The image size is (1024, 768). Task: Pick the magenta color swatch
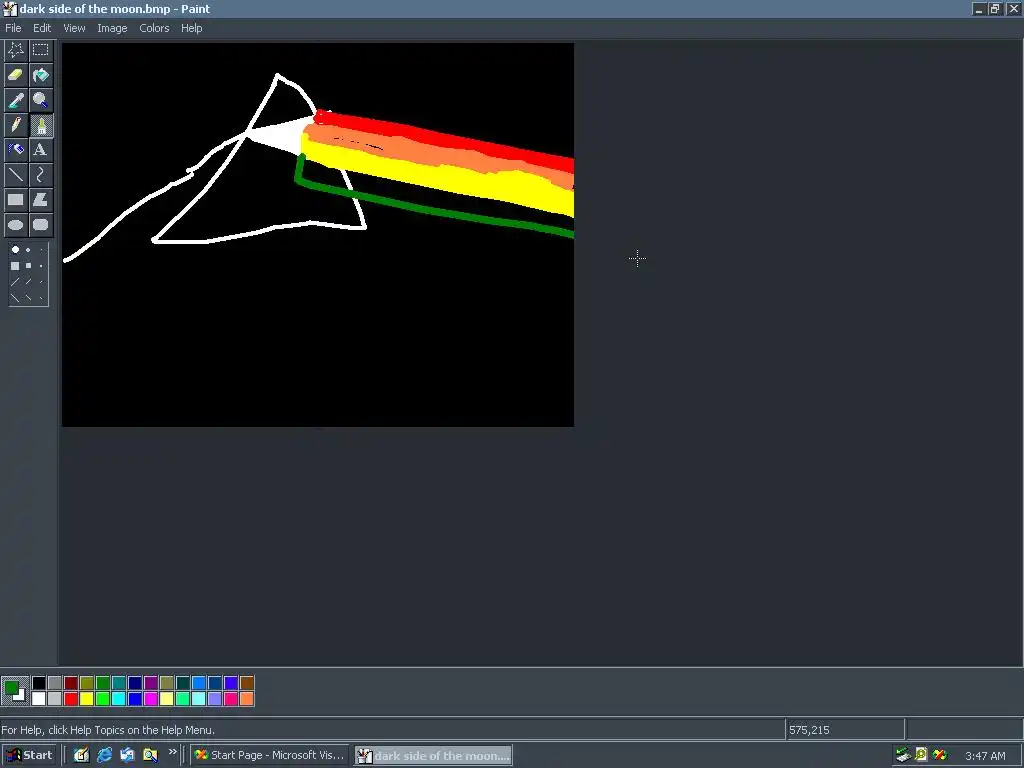151,699
